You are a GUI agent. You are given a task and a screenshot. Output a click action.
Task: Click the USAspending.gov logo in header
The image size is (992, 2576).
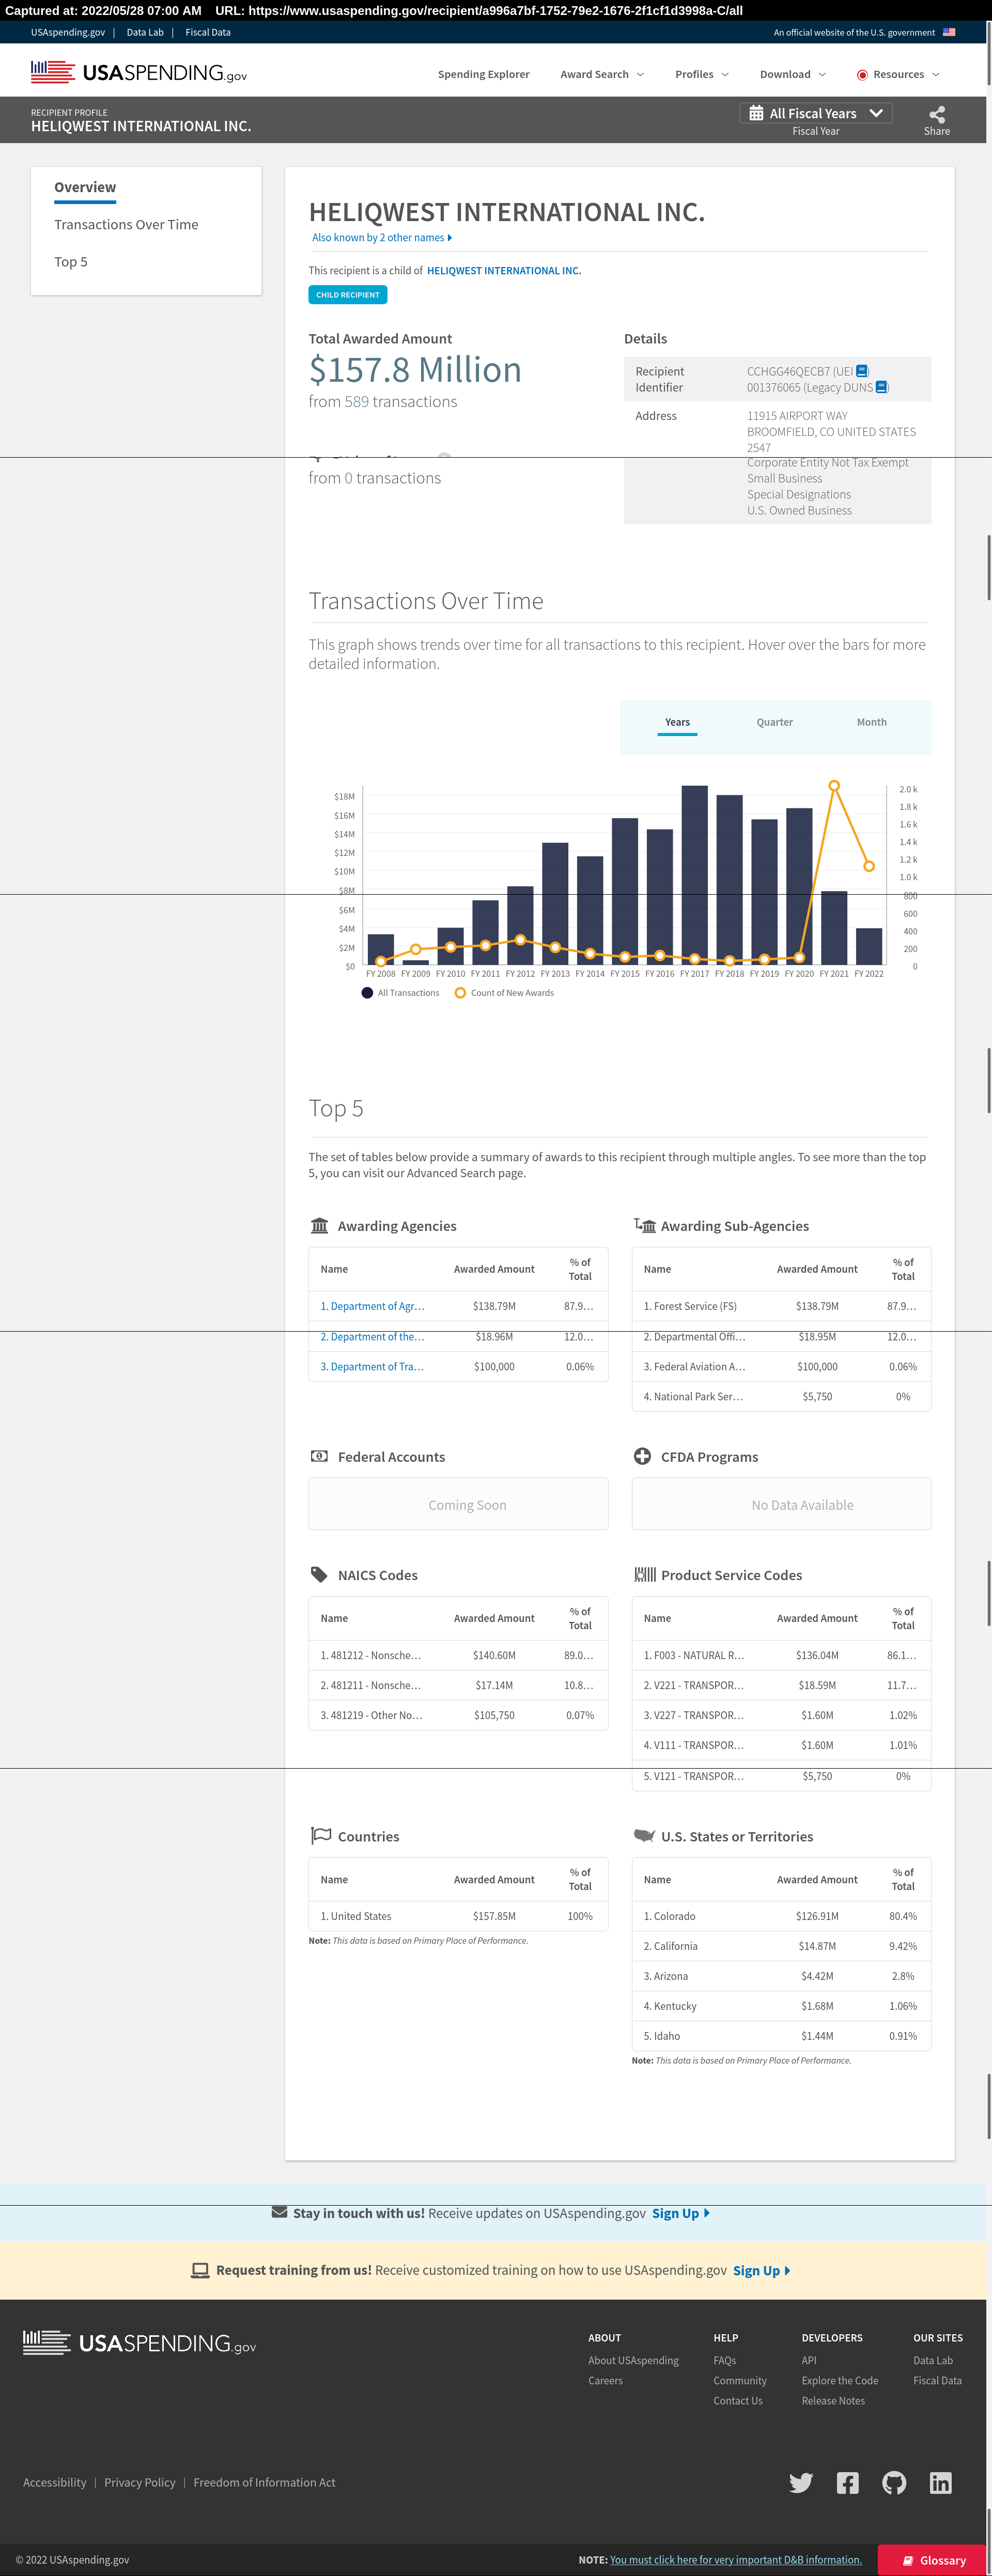tap(139, 73)
